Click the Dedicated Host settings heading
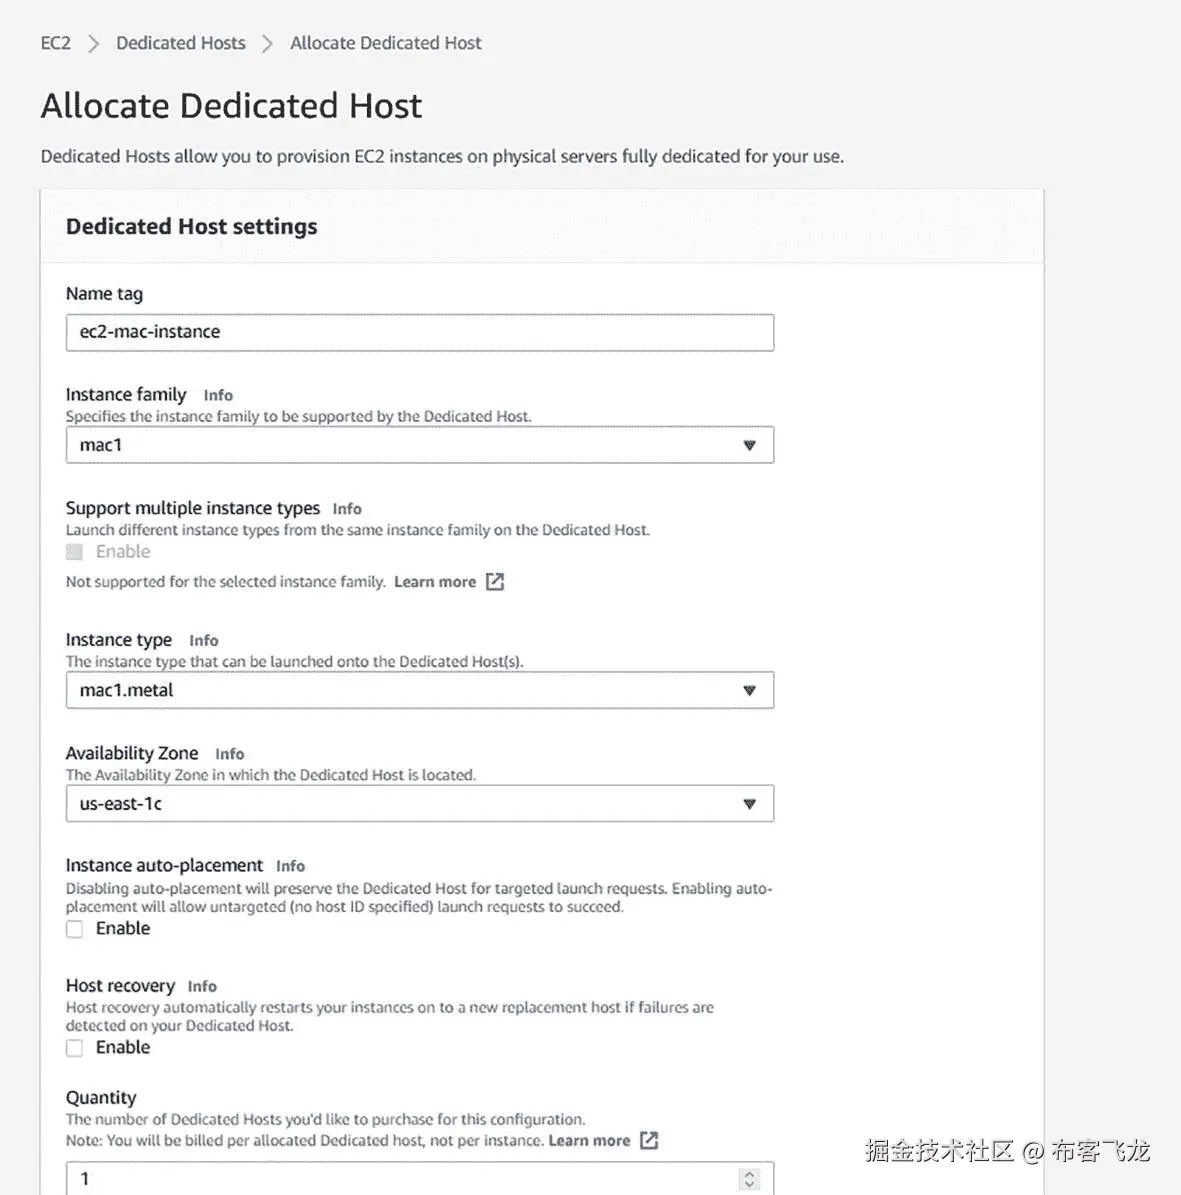This screenshot has height=1195, width=1181. coord(191,226)
